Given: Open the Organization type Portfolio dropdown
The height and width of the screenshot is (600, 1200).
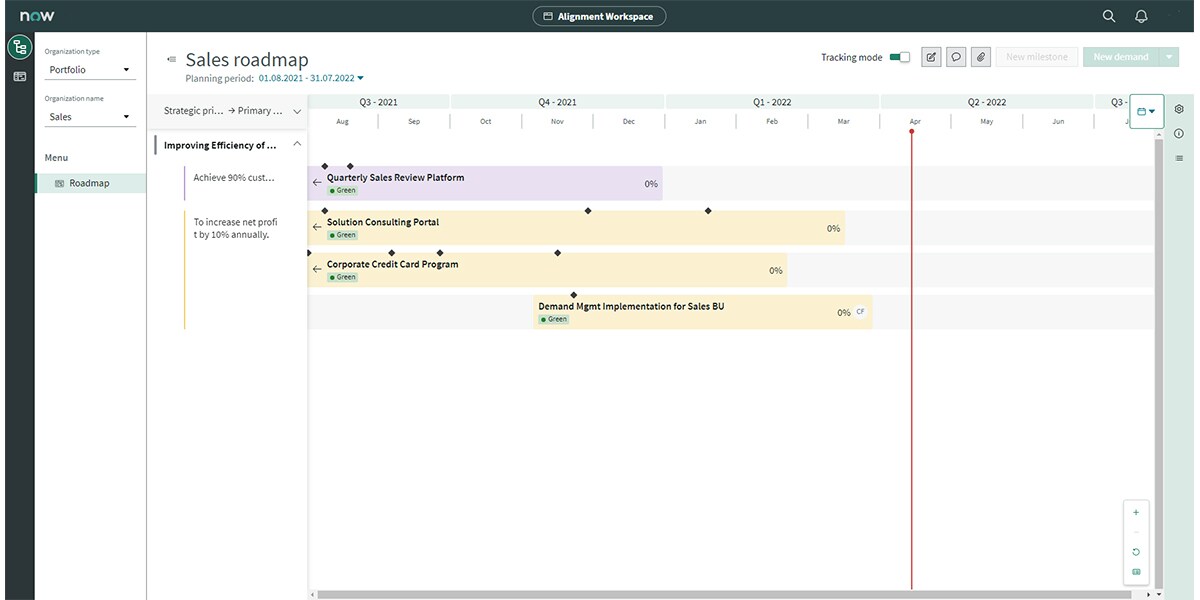Looking at the screenshot, I should (90, 70).
